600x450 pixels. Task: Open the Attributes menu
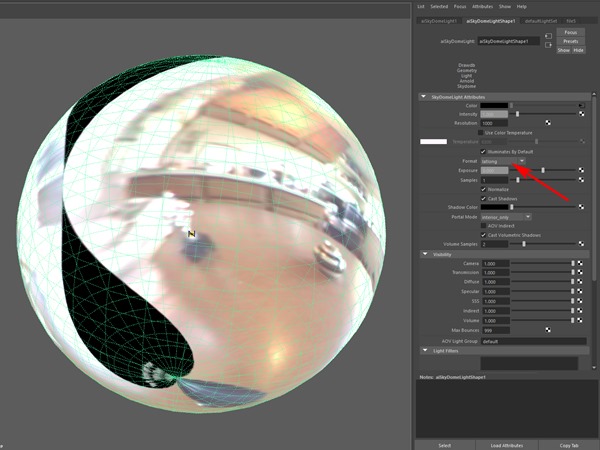point(483,7)
